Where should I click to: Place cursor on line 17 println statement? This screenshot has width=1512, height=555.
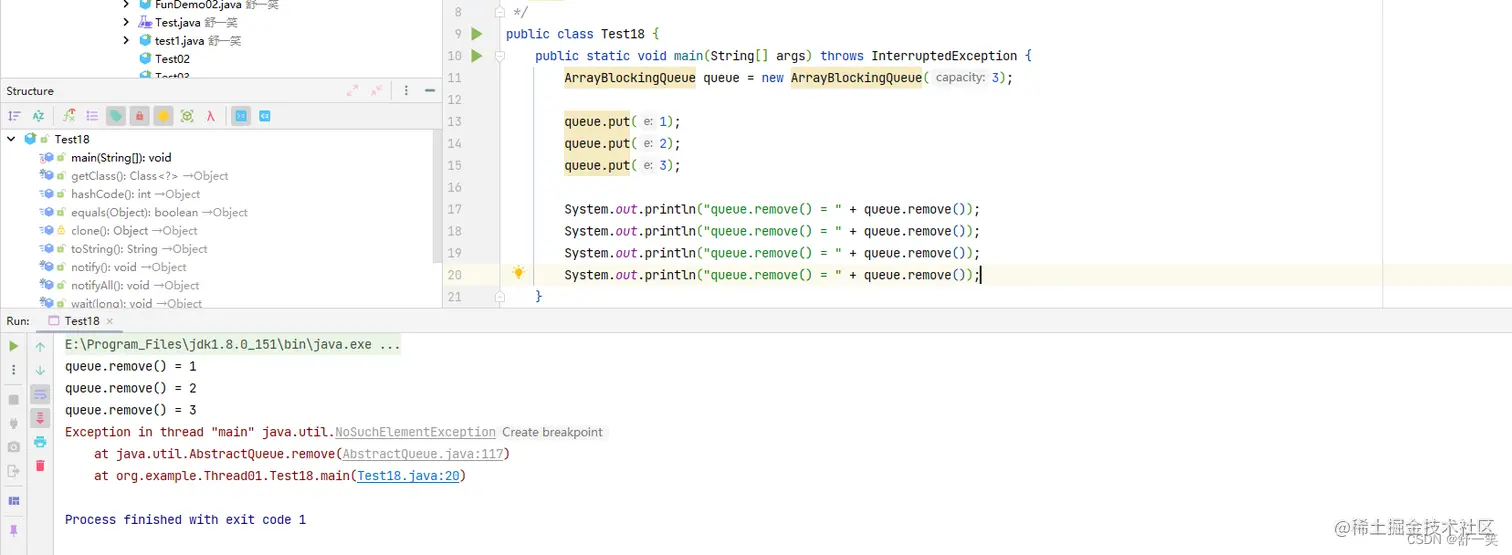click(772, 209)
